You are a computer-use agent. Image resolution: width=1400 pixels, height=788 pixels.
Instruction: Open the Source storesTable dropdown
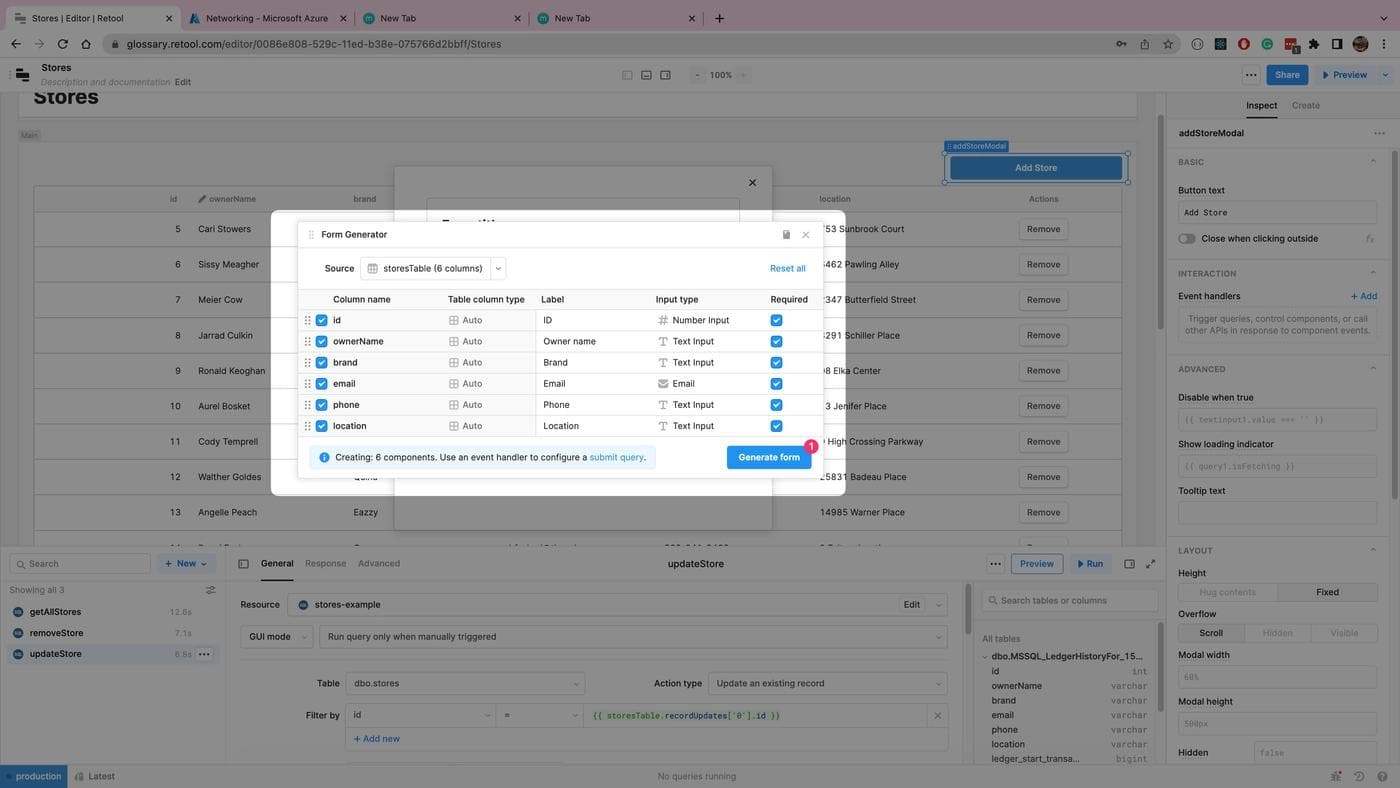[498, 268]
